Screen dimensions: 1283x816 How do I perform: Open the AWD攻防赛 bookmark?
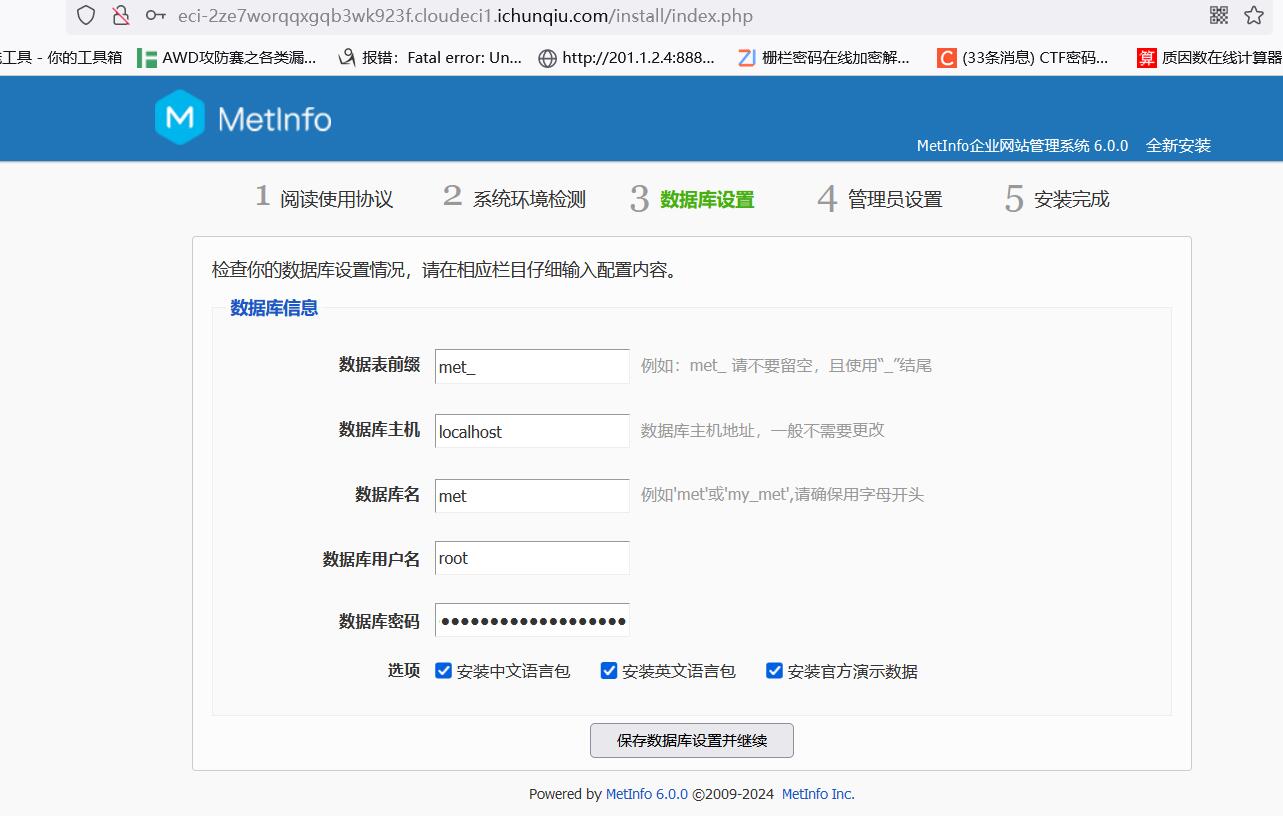coord(227,58)
